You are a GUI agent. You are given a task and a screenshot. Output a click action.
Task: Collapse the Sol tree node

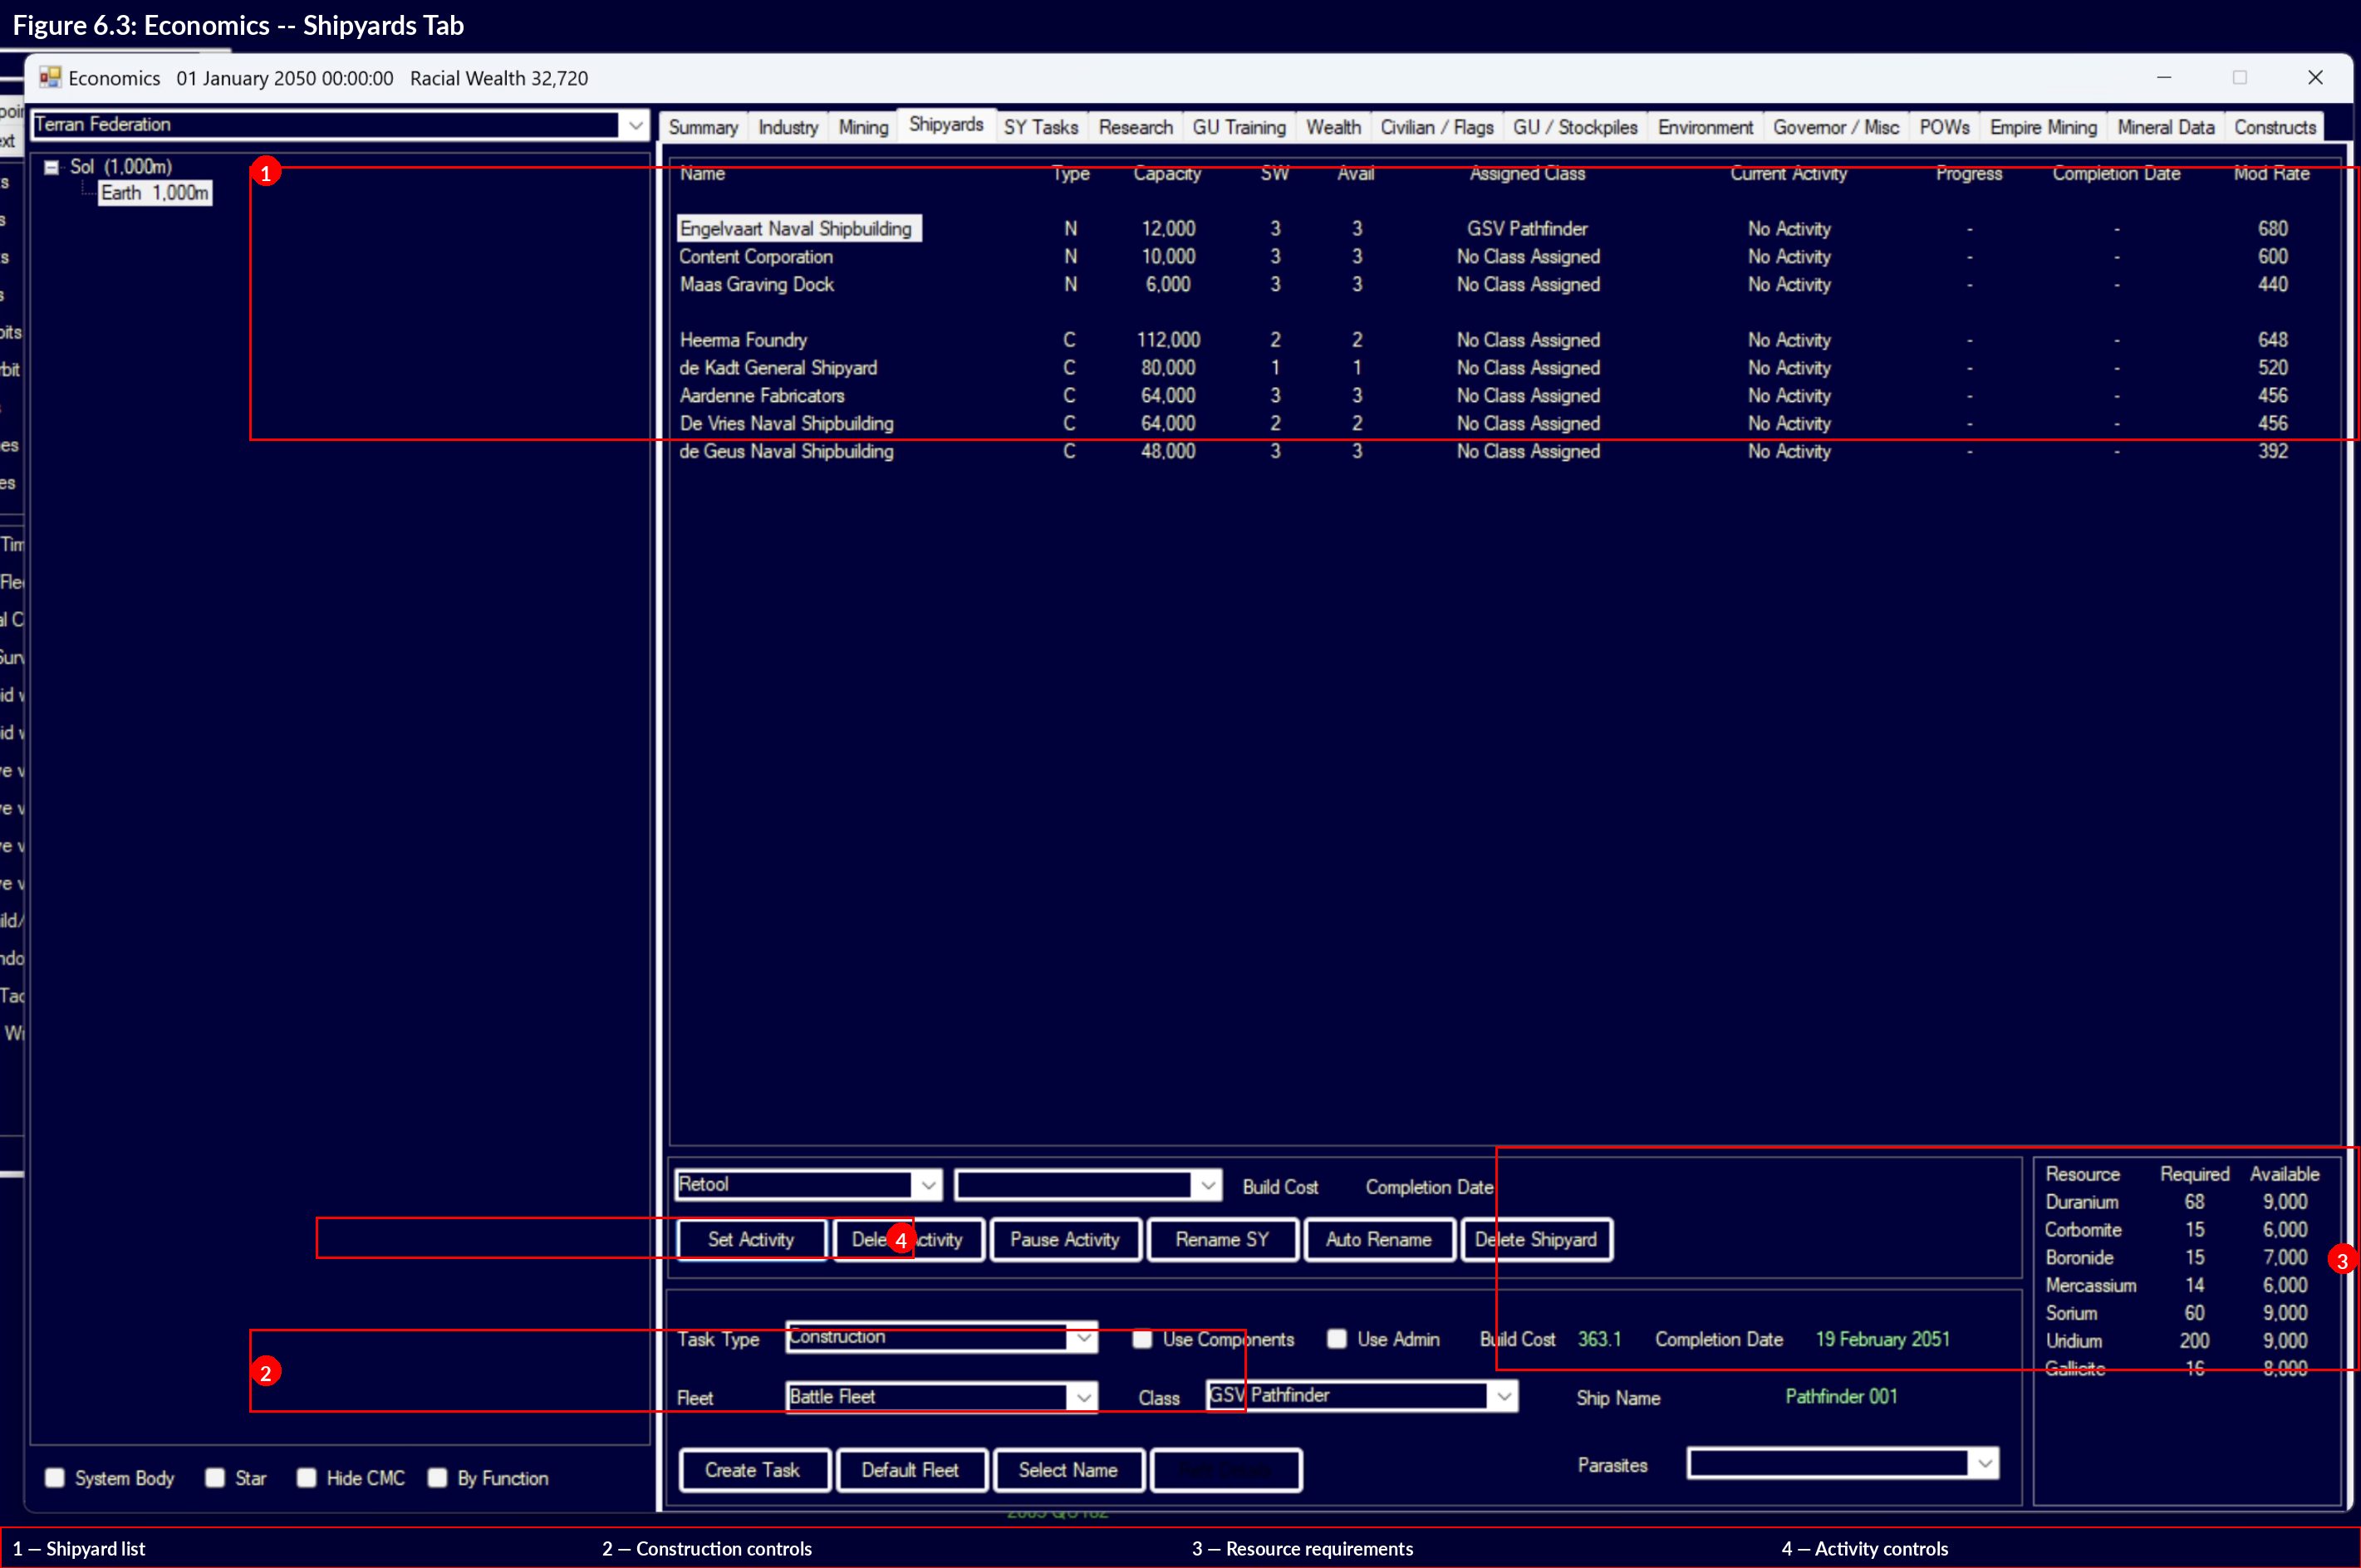point(50,167)
